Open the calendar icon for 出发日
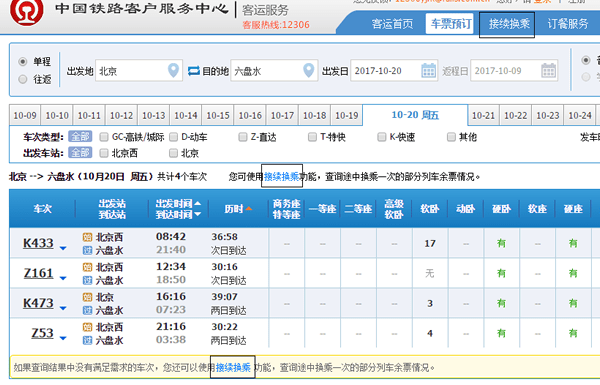The height and width of the screenshot is (385, 600). pos(429,70)
